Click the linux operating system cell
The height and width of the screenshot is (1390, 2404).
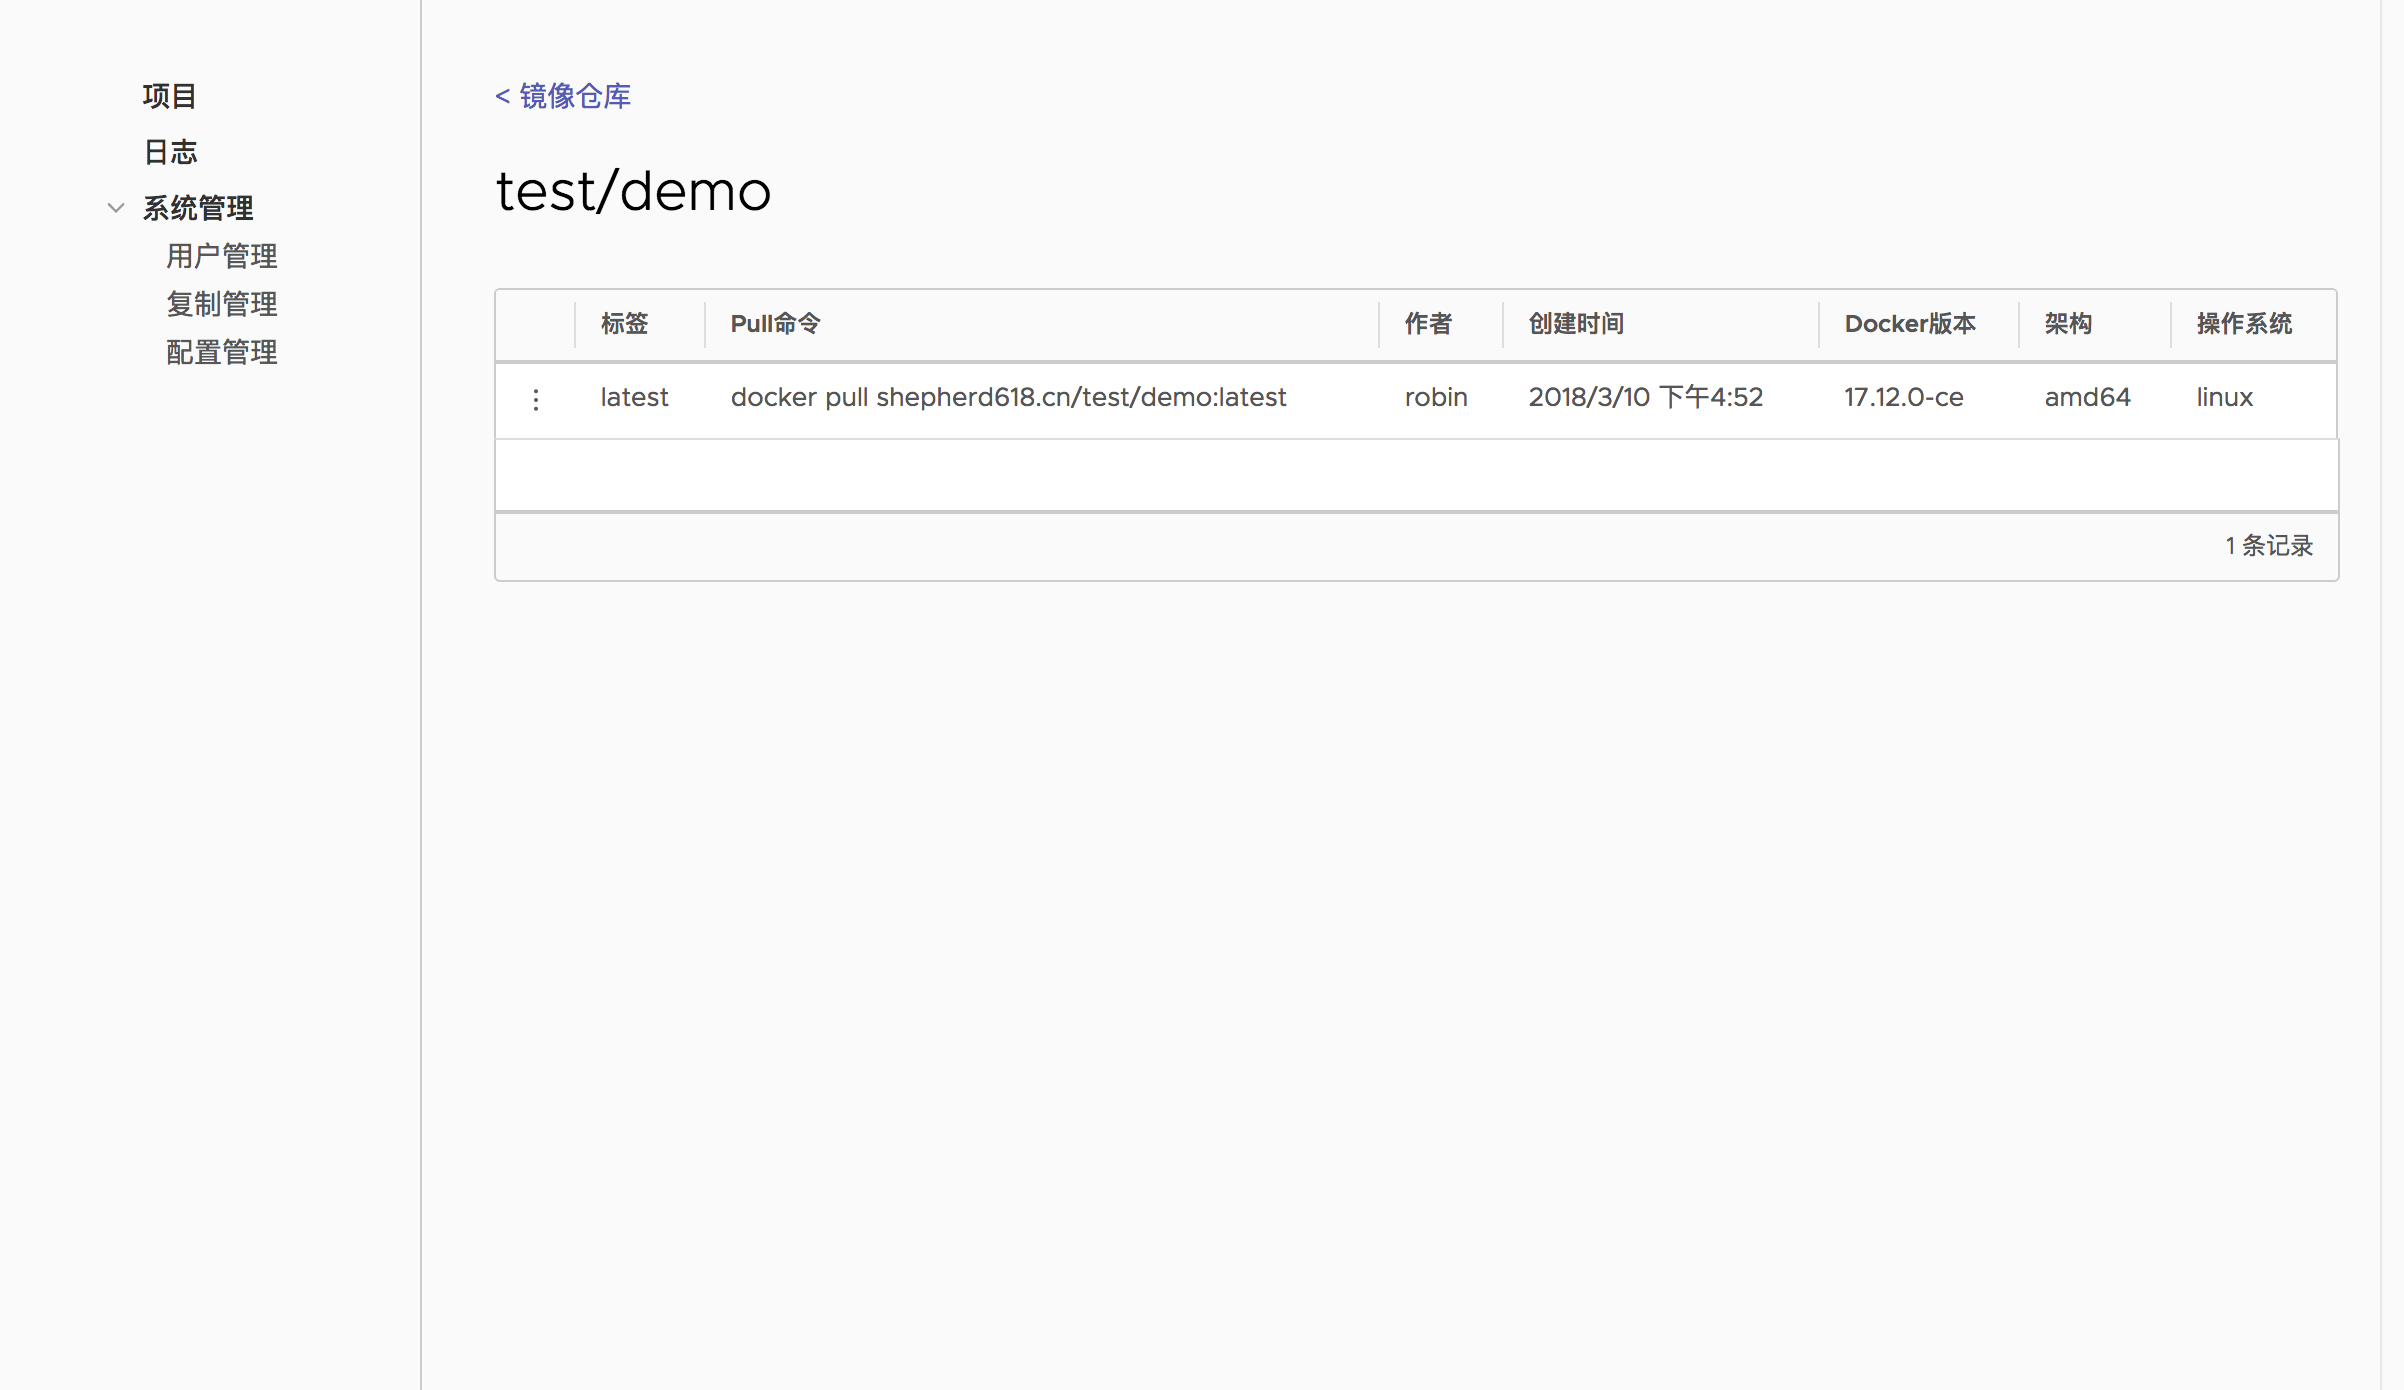tap(2224, 397)
